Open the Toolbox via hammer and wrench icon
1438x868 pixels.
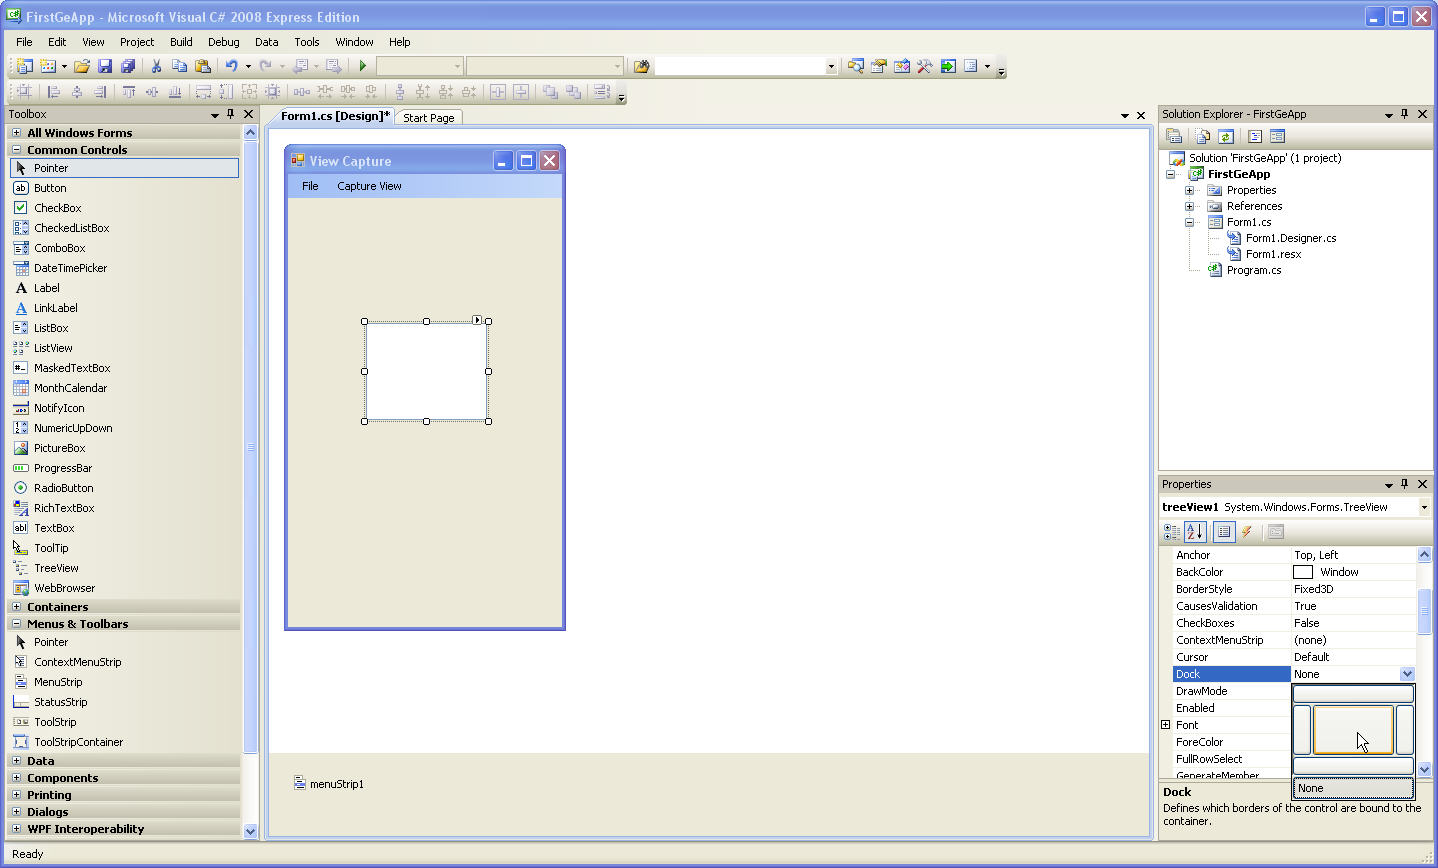pos(924,66)
